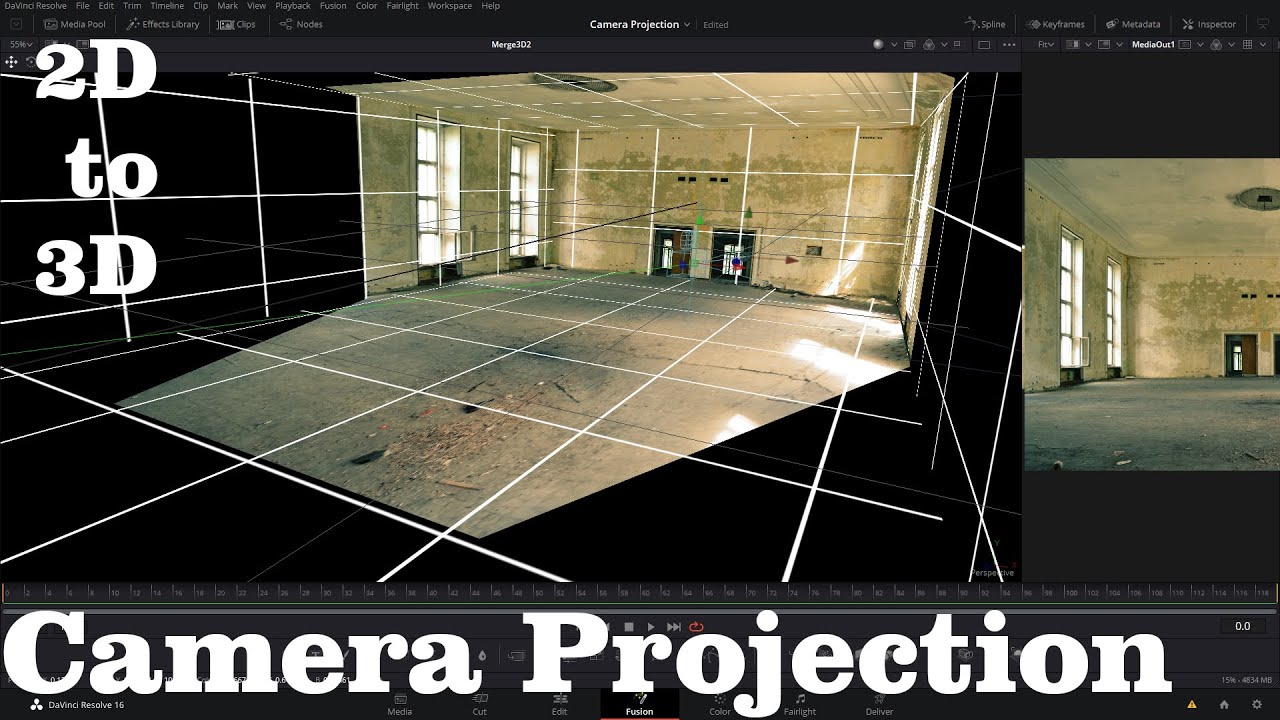Show the Inspector panel
This screenshot has height=720, width=1280.
1209,24
